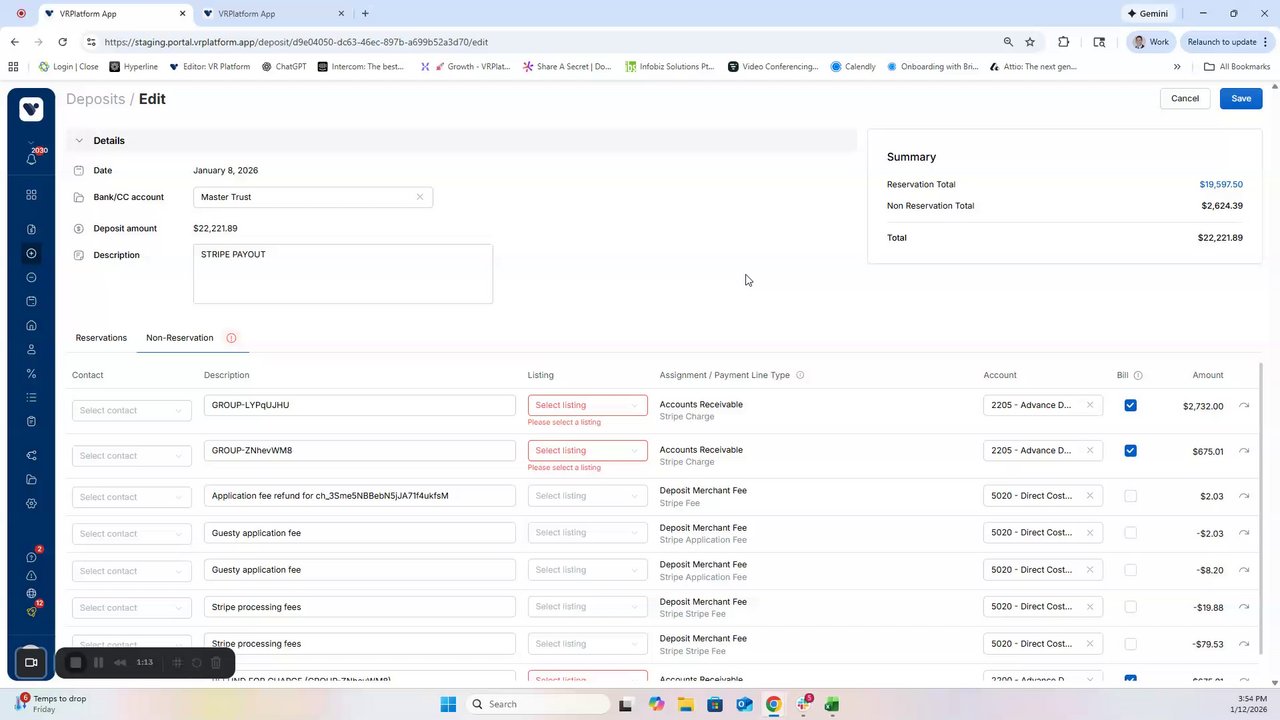
Task: Expand the hidden bookmarks chevron
Action: pyautogui.click(x=1177, y=67)
